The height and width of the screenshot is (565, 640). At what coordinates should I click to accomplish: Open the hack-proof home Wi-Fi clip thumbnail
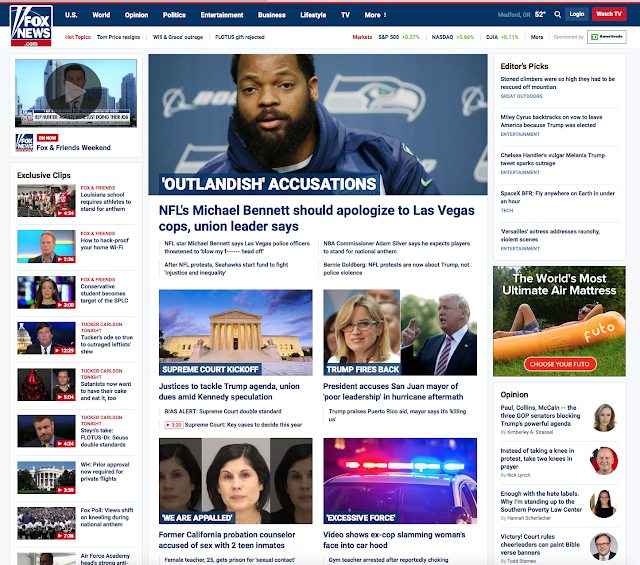46,247
